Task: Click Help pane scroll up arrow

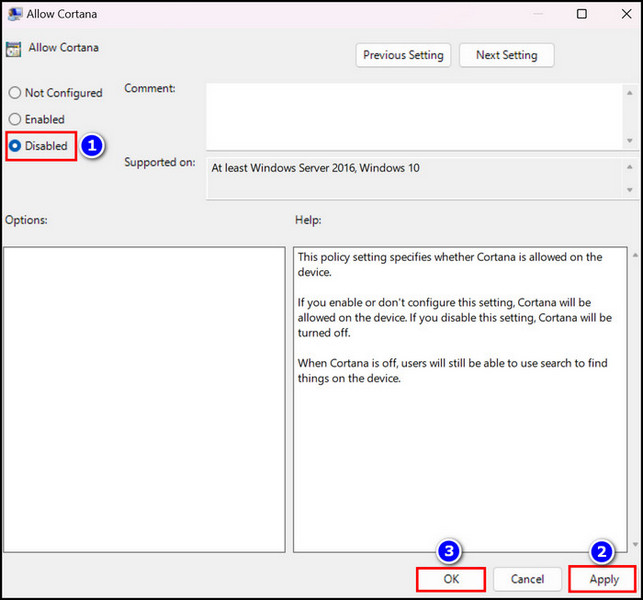Action: coord(635,255)
